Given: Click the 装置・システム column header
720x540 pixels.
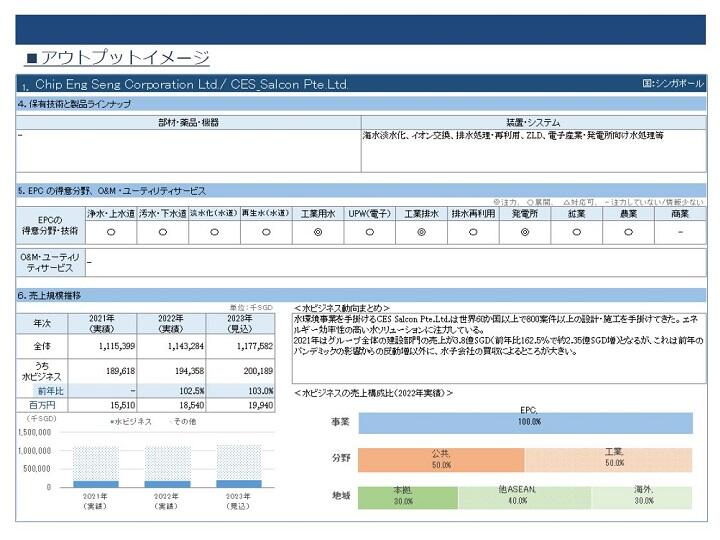Looking at the screenshot, I should click(x=534, y=123).
